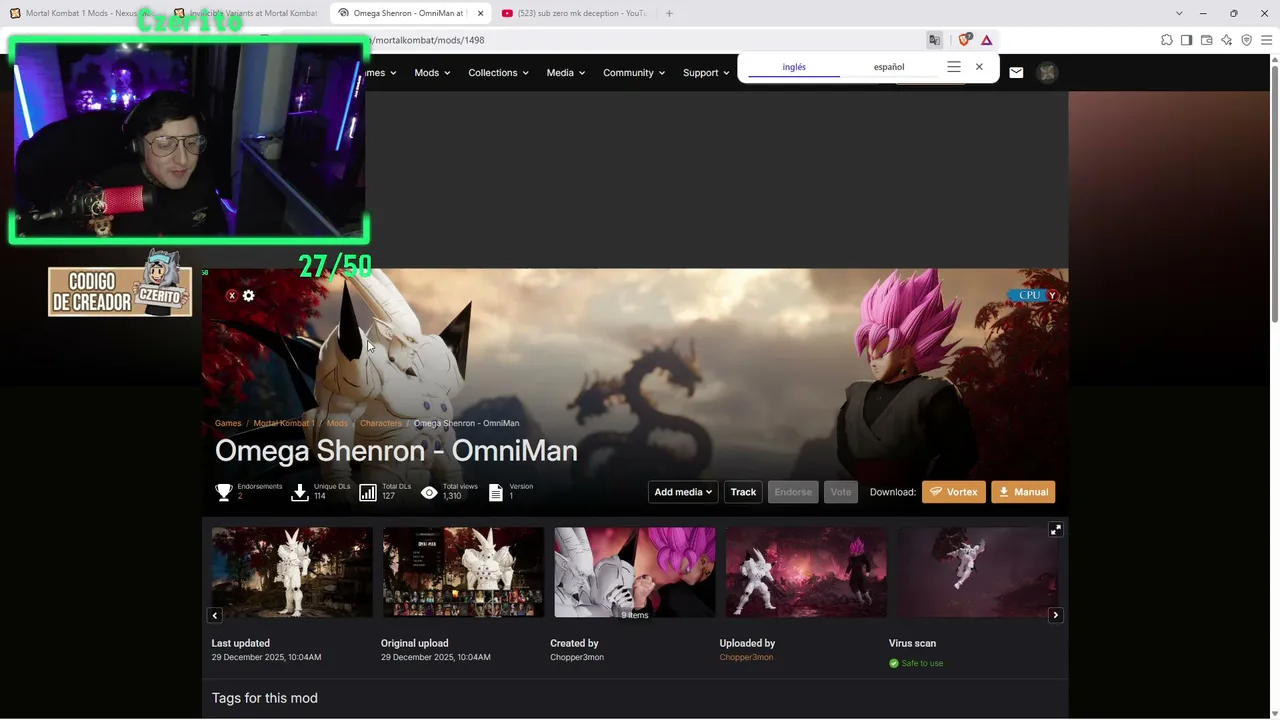Click the Last updated date text
Viewport: 1280px width, 720px height.
[x=266, y=657]
